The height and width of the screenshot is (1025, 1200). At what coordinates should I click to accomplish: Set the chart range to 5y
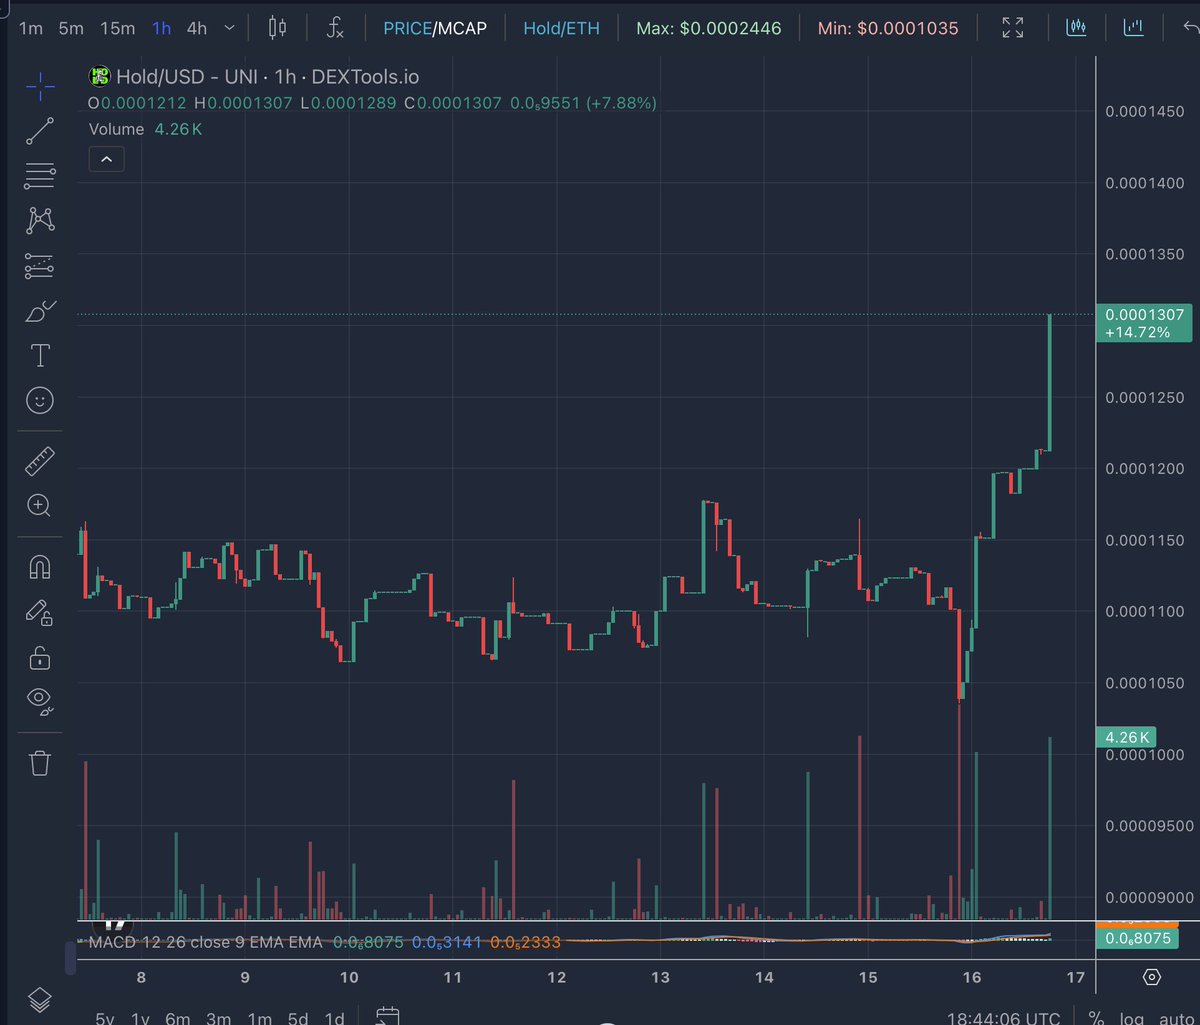pos(105,1018)
